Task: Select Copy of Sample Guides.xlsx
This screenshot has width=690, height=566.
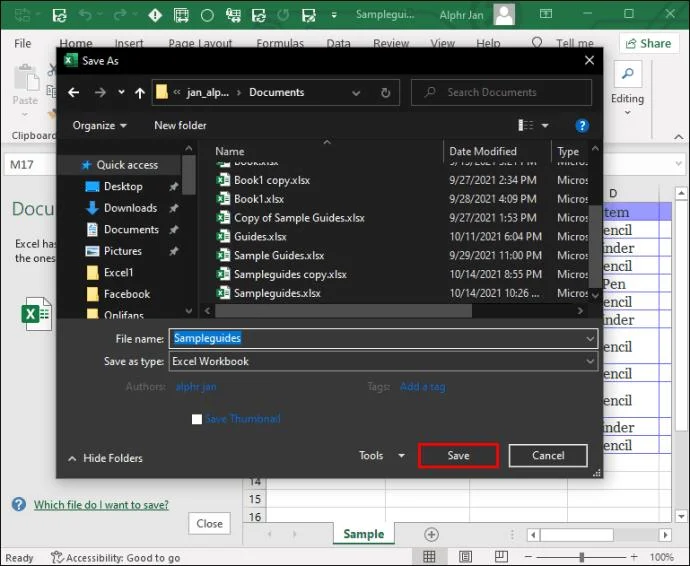Action: pos(299,218)
